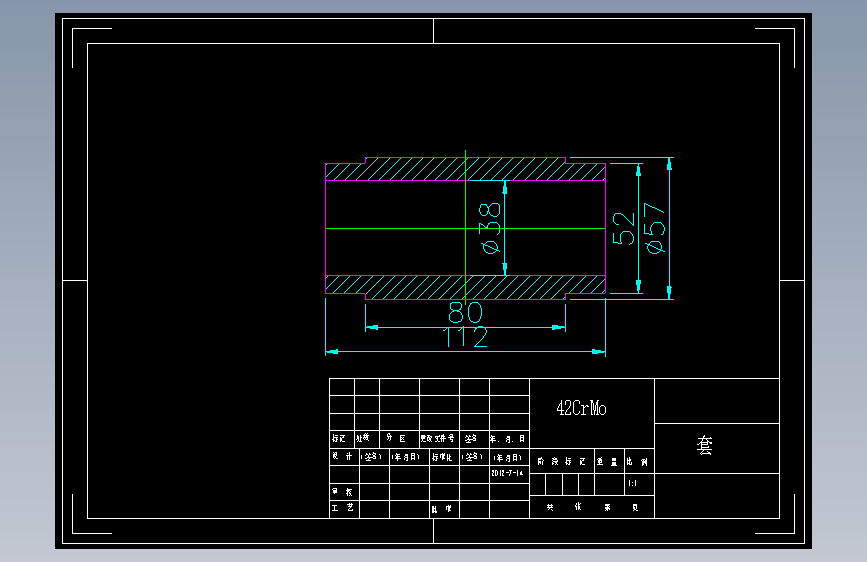
Task: Select the 标准化 label in title block
Action: pos(442,457)
